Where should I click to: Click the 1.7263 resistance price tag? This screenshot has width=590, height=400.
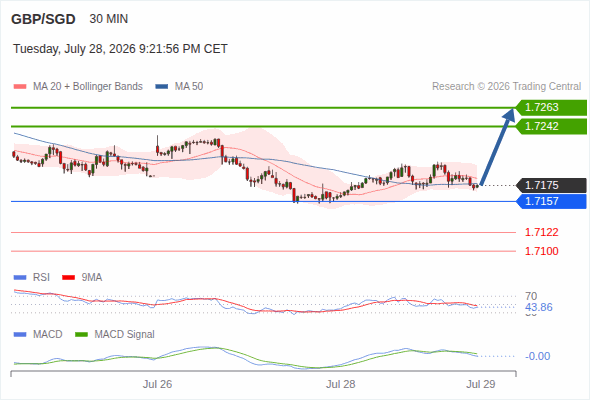[551, 108]
